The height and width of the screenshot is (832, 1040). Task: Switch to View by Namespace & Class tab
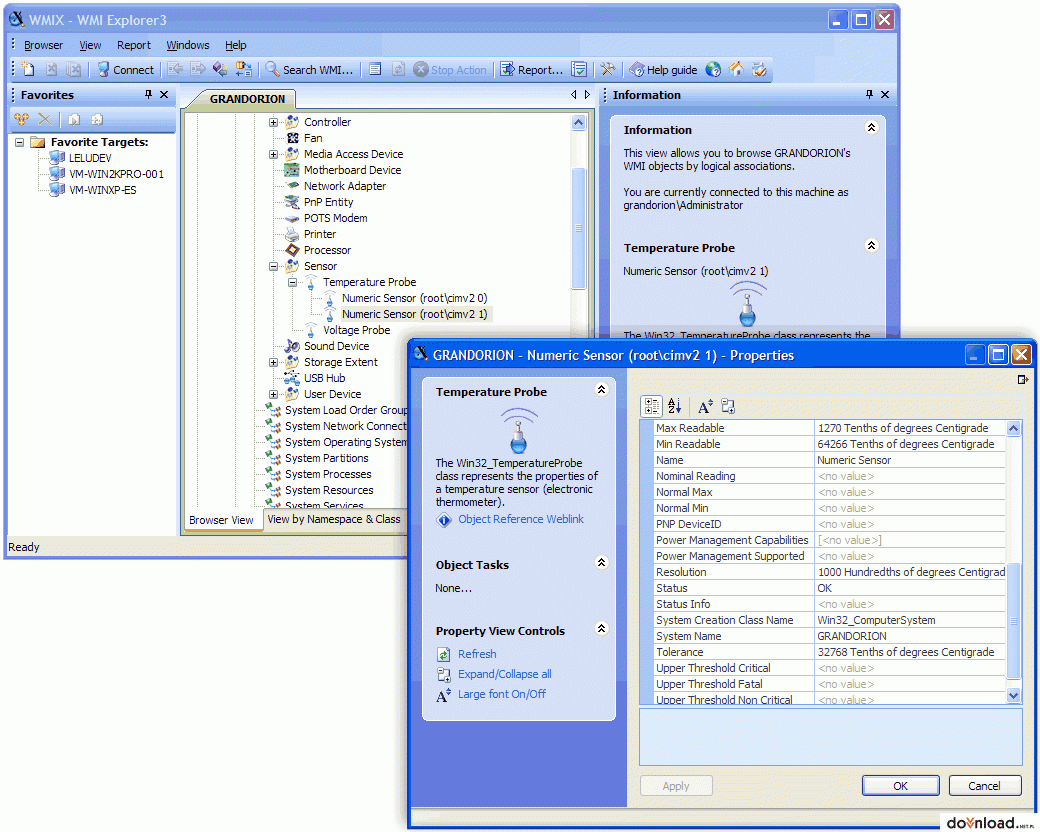[x=334, y=520]
